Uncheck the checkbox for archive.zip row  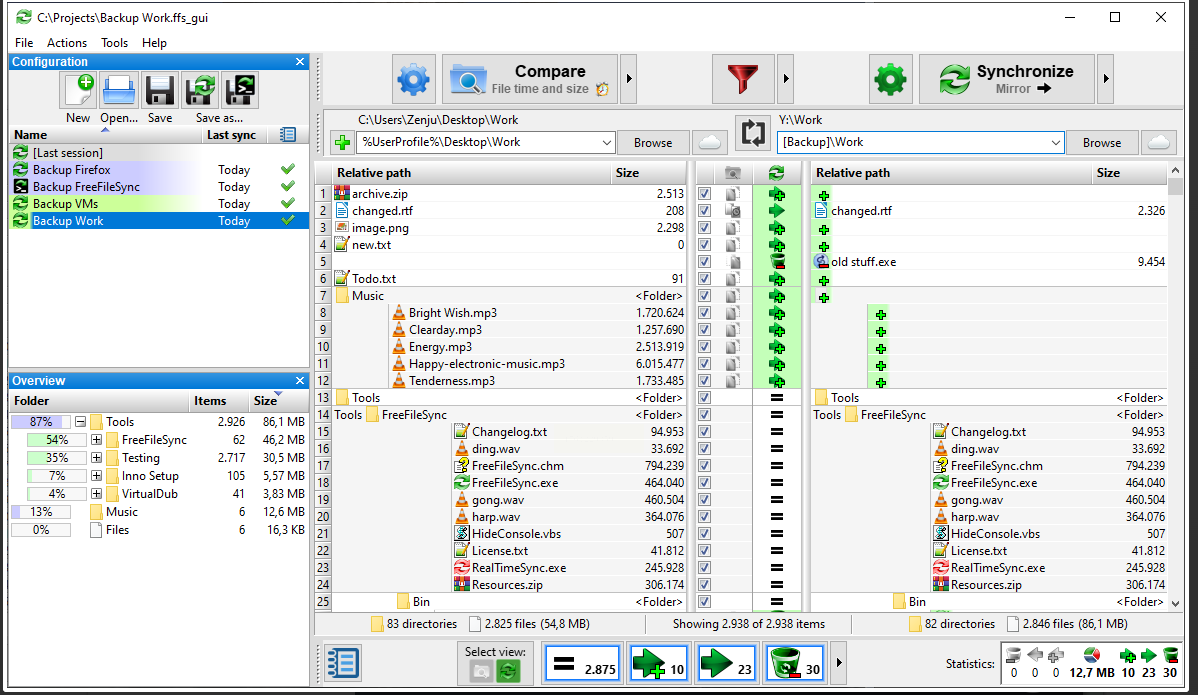tap(705, 194)
